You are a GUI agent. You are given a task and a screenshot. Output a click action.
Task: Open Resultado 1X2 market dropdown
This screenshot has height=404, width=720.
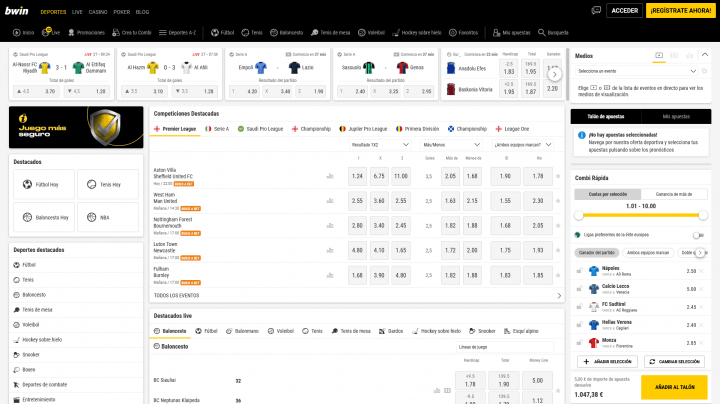380,145
